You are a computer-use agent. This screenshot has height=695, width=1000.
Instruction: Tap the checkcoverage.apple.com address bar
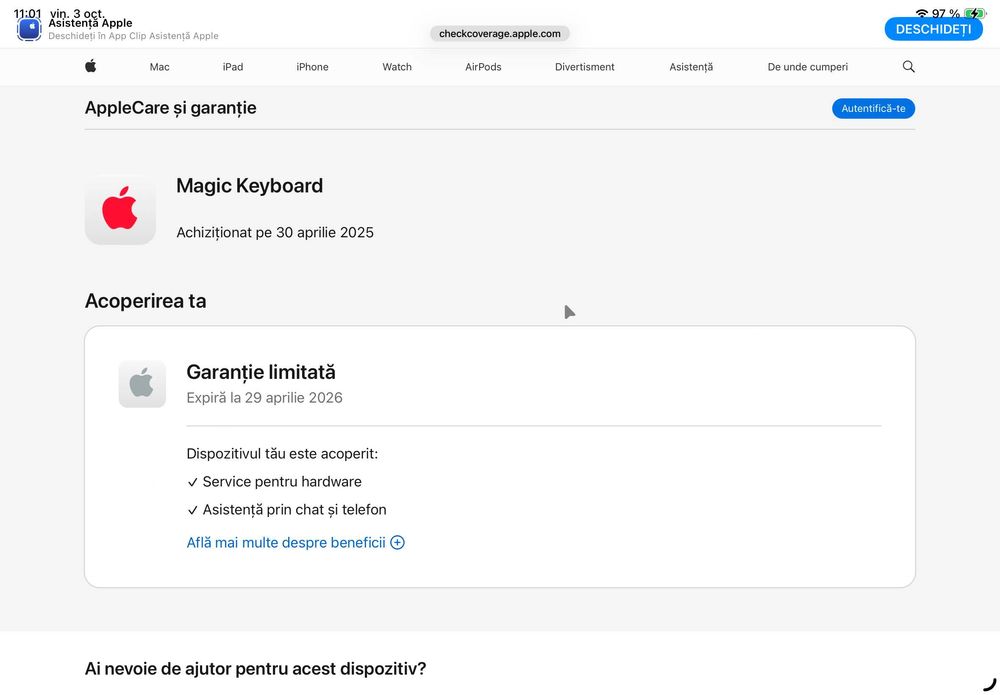[x=500, y=33]
